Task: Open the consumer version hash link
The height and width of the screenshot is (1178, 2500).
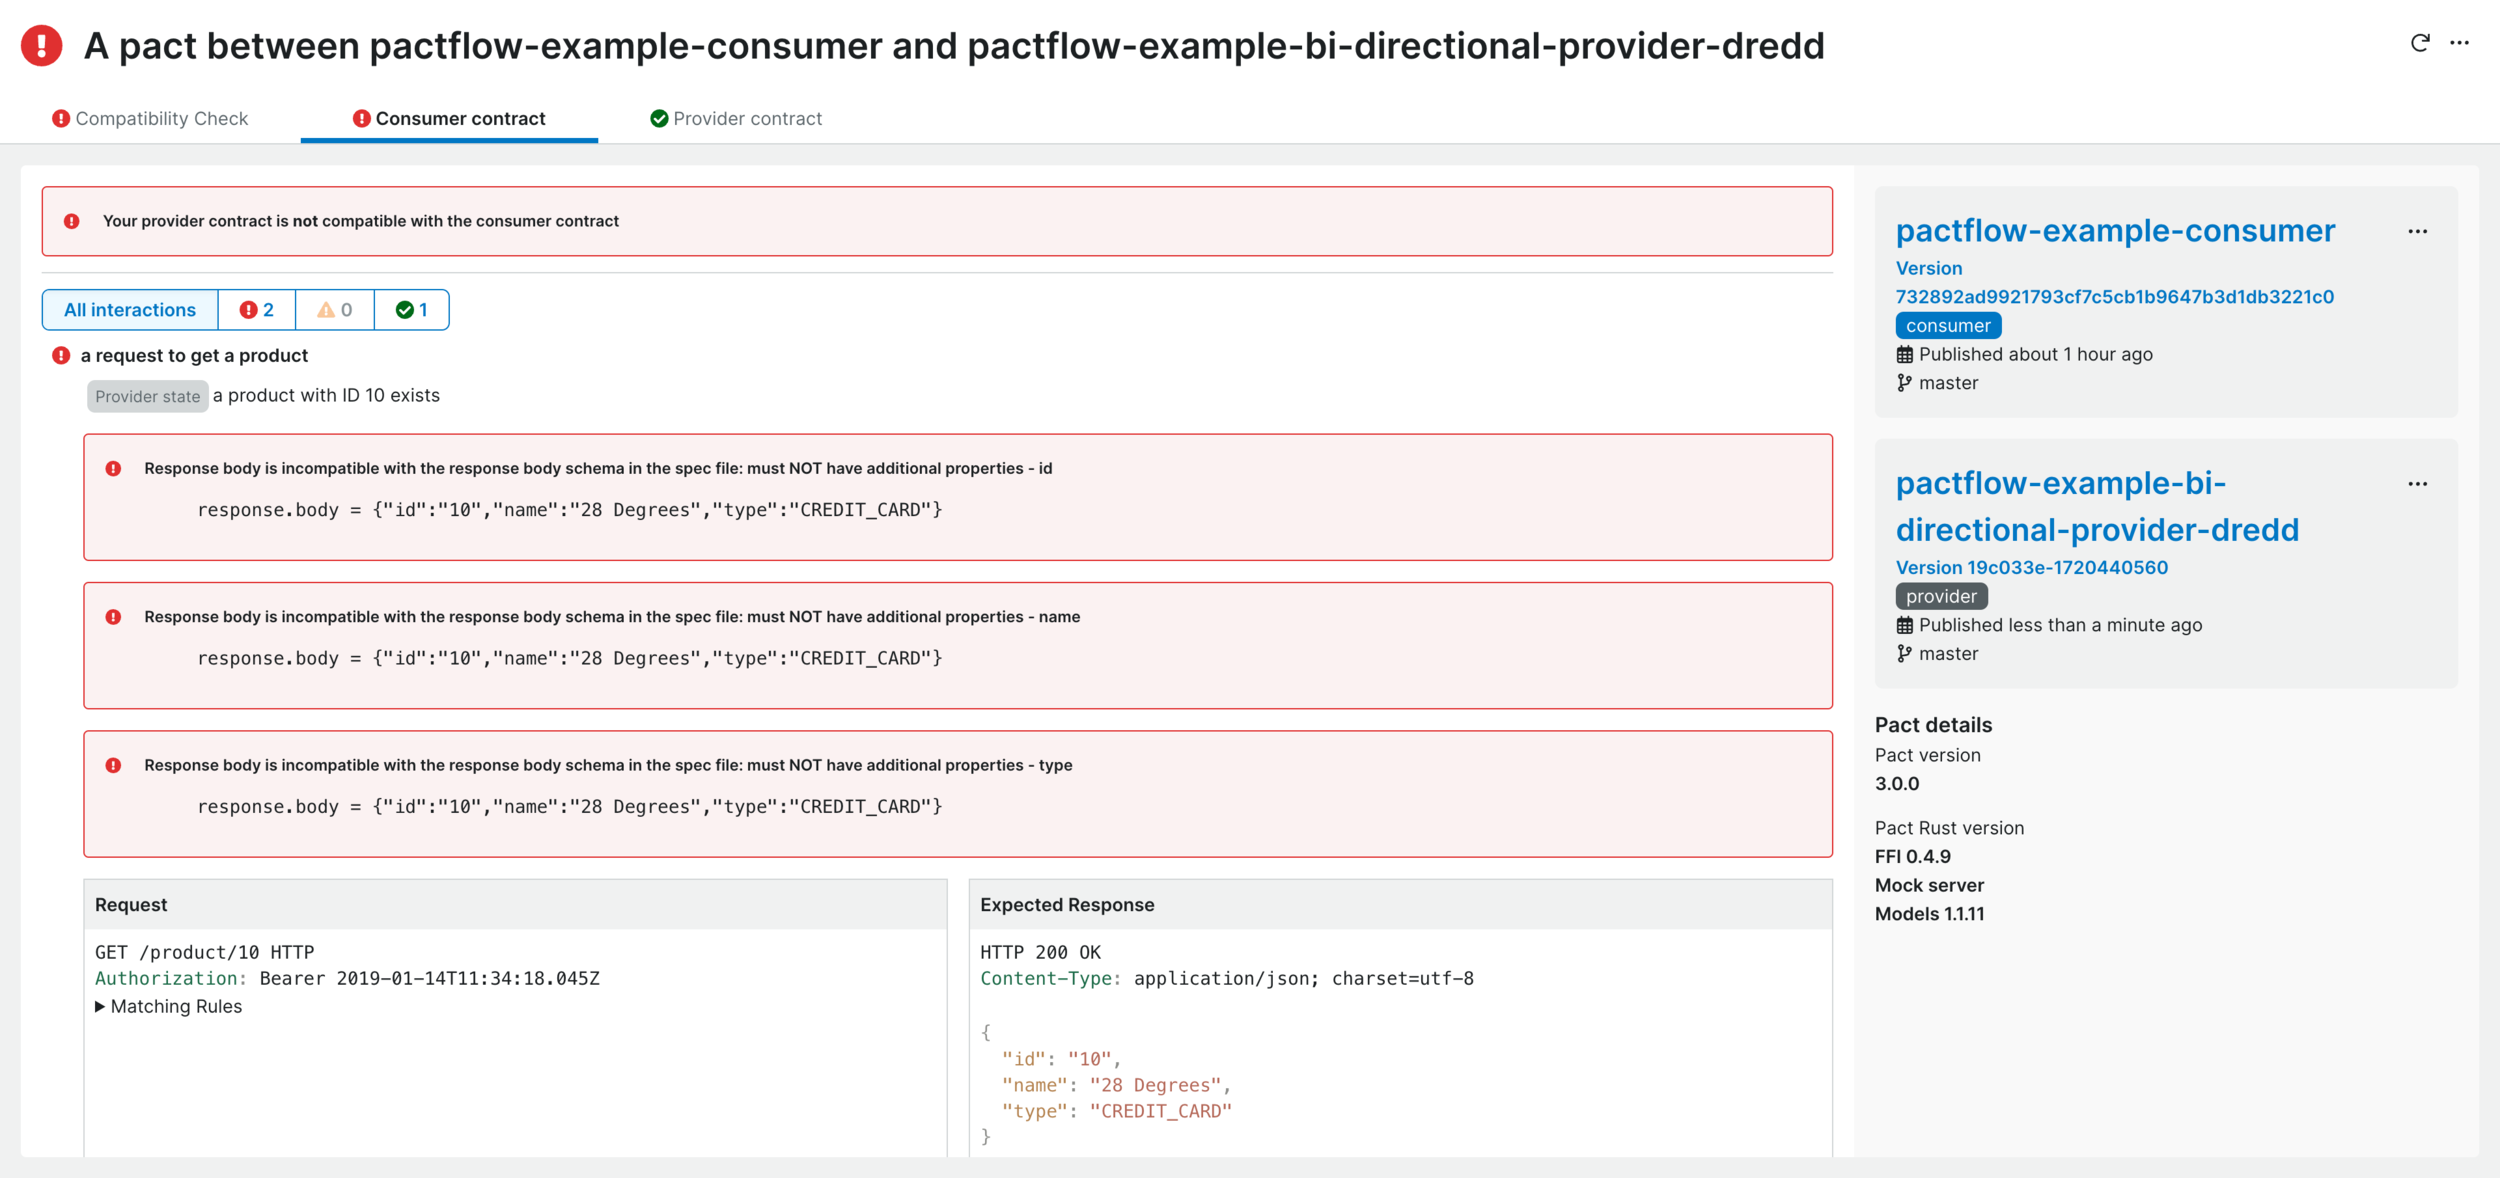Action: (2113, 296)
